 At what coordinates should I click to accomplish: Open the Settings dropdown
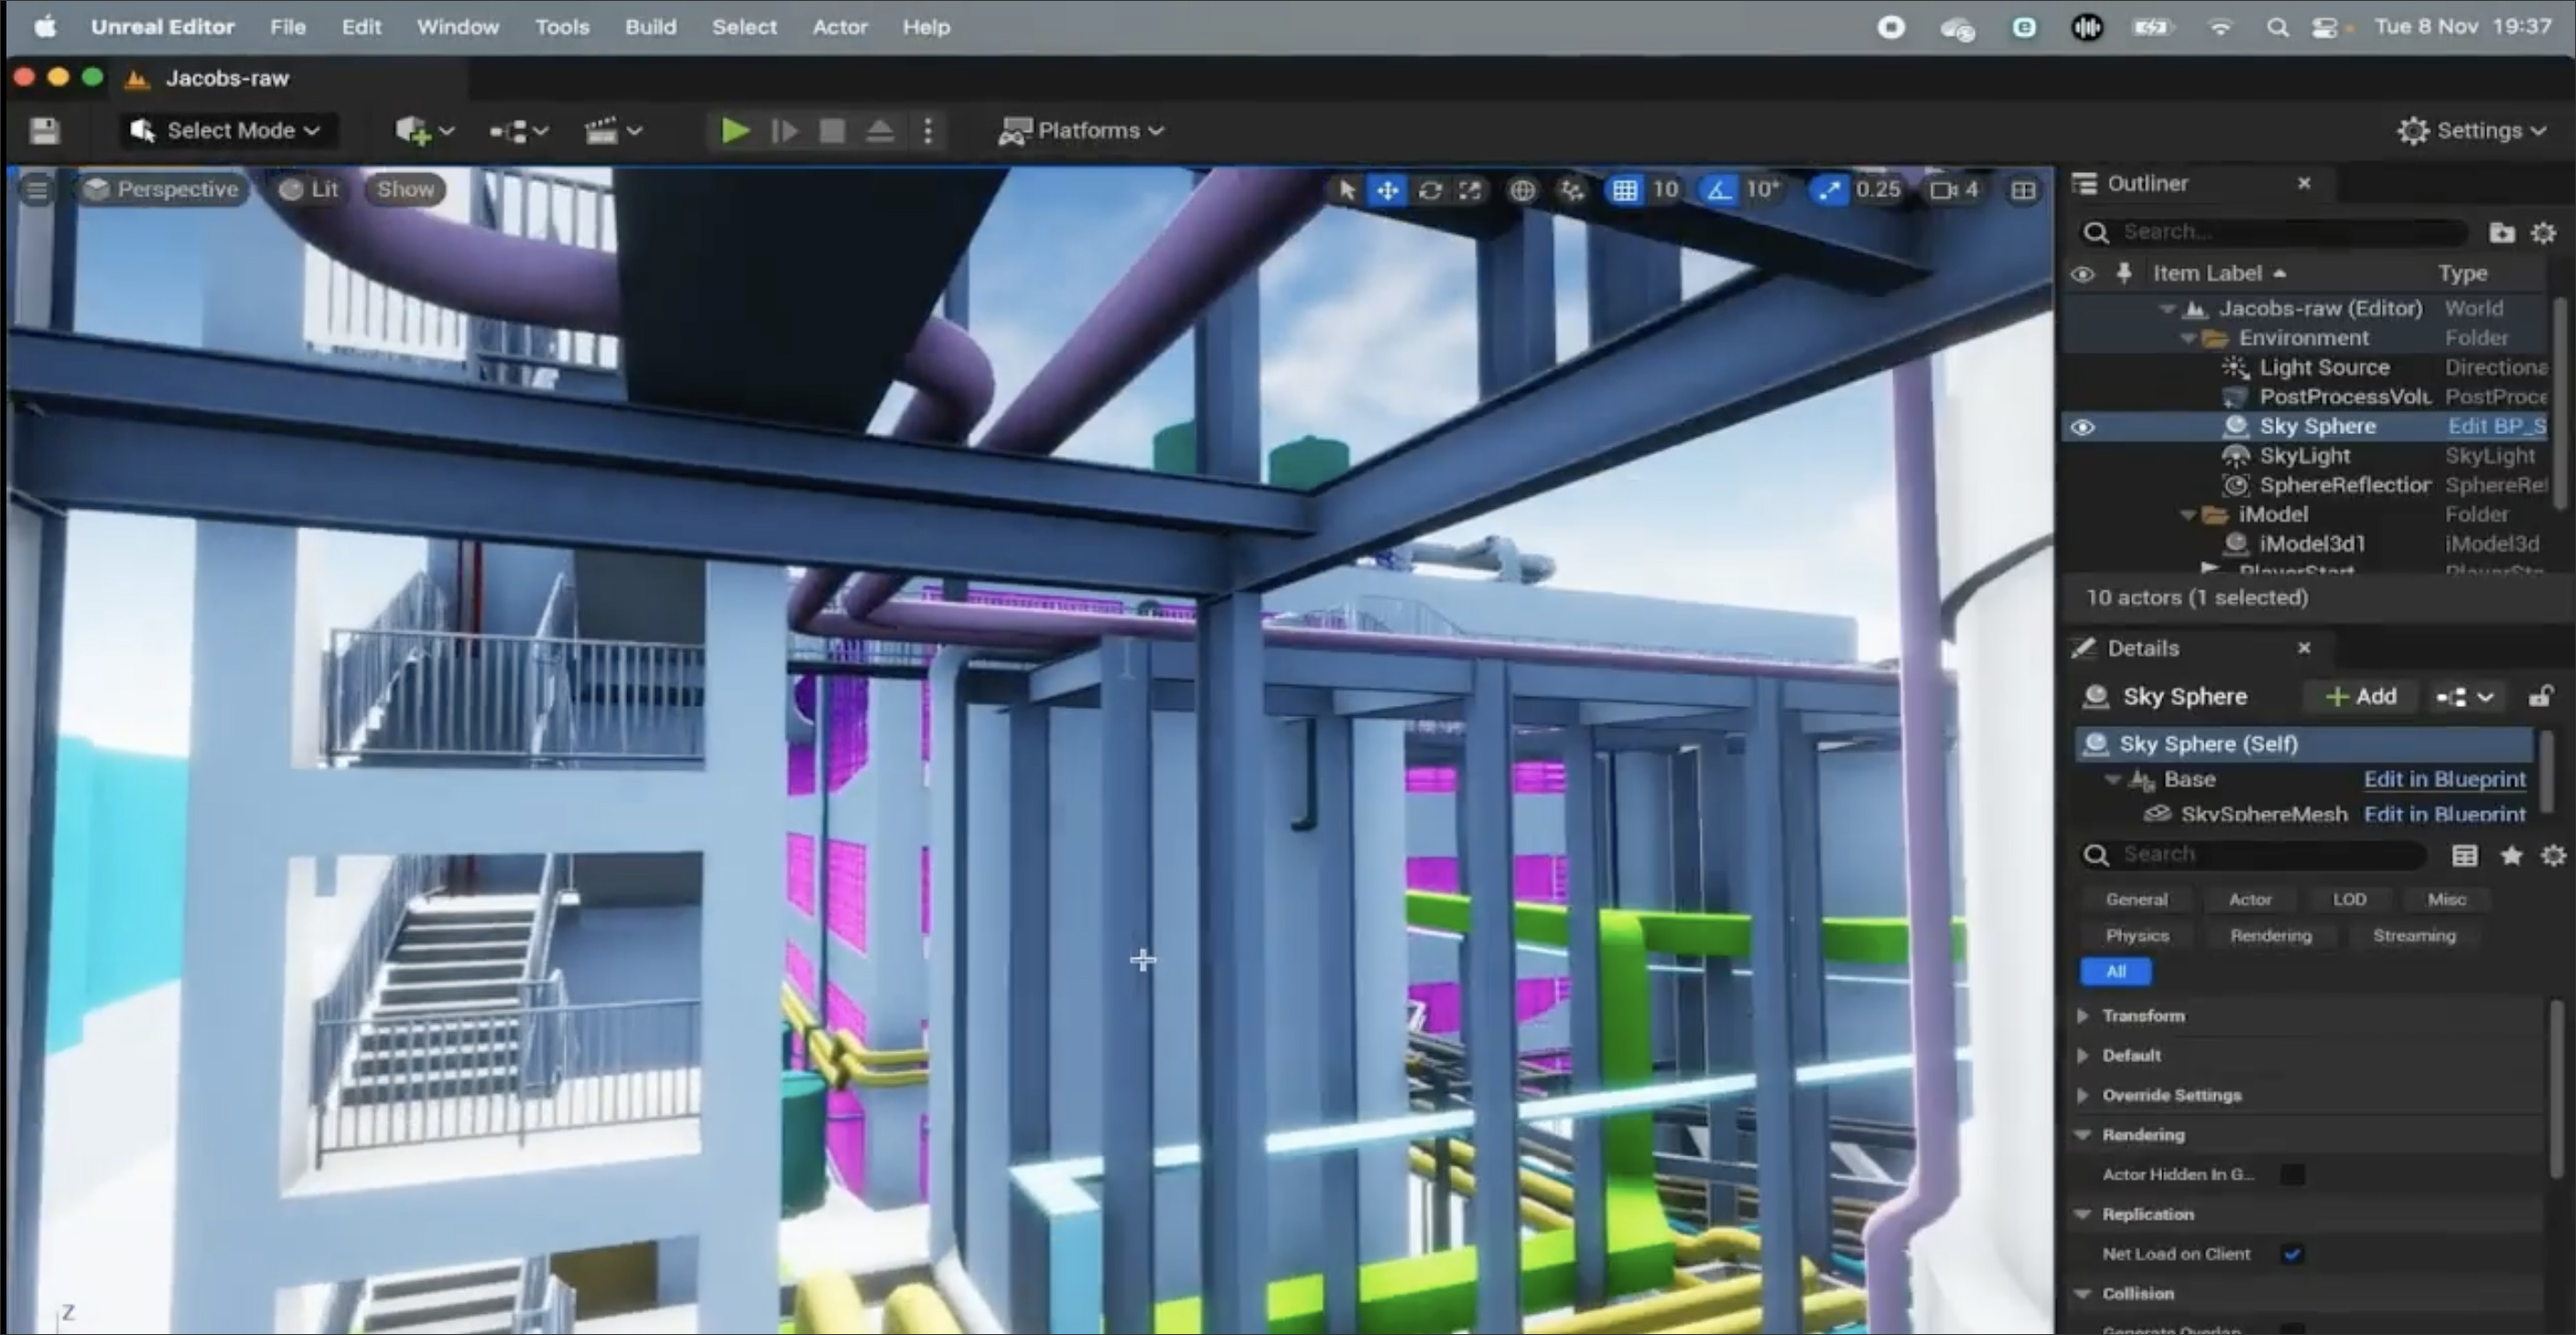[2471, 131]
